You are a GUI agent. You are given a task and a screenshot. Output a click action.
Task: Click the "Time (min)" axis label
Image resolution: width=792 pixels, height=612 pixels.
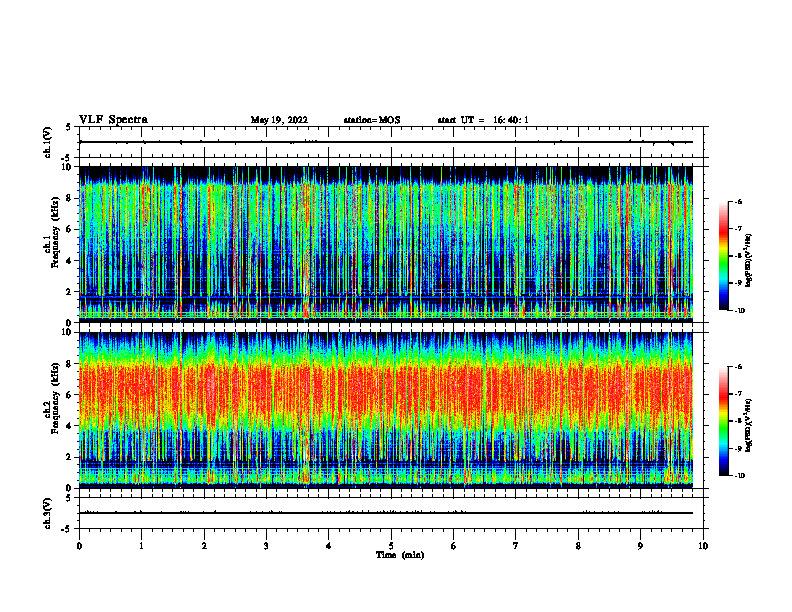coord(400,555)
